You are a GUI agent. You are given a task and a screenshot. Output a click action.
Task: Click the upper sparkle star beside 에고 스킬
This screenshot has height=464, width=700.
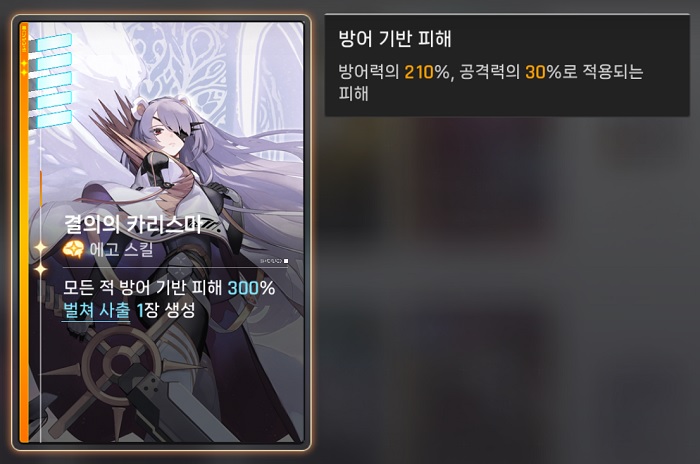[41, 247]
